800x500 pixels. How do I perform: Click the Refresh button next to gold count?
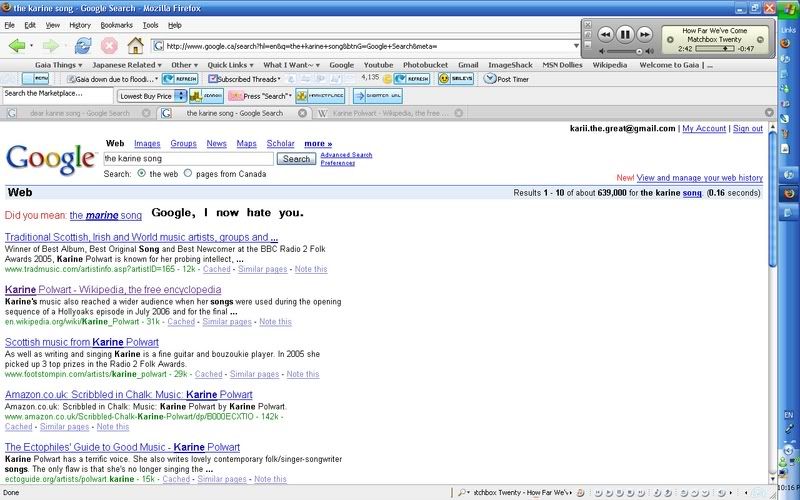412,79
